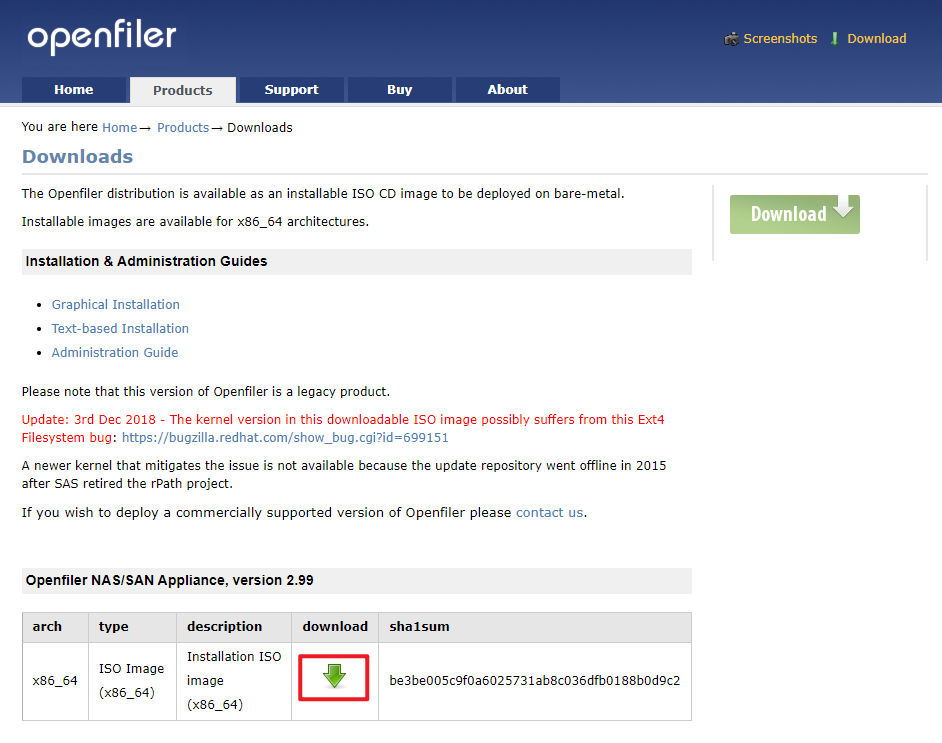Click the Buy menu item
Image resolution: width=942 pixels, height=743 pixels.
399,89
